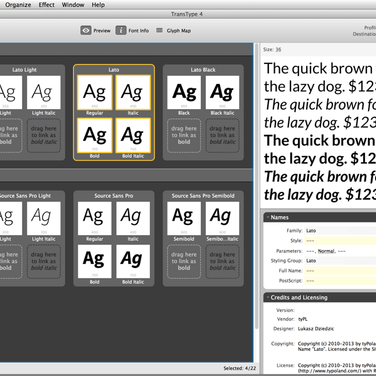Image resolution: width=376 pixels, height=376 pixels.
Task: Edit the Family name field
Action: pyautogui.click(x=340, y=230)
